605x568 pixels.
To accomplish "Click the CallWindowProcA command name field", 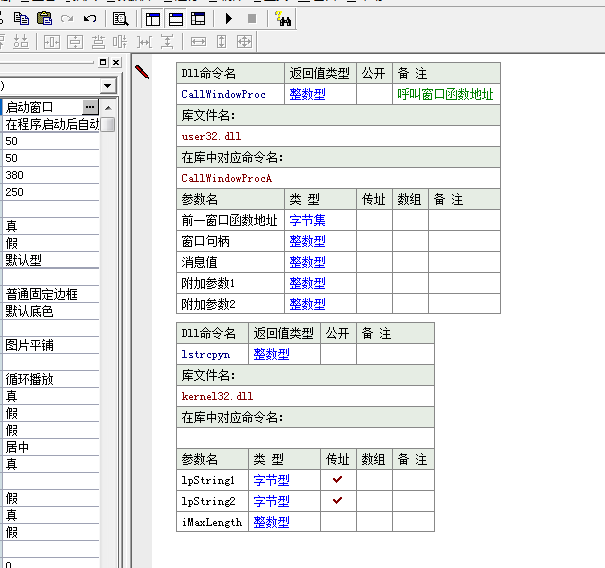I will 338,178.
